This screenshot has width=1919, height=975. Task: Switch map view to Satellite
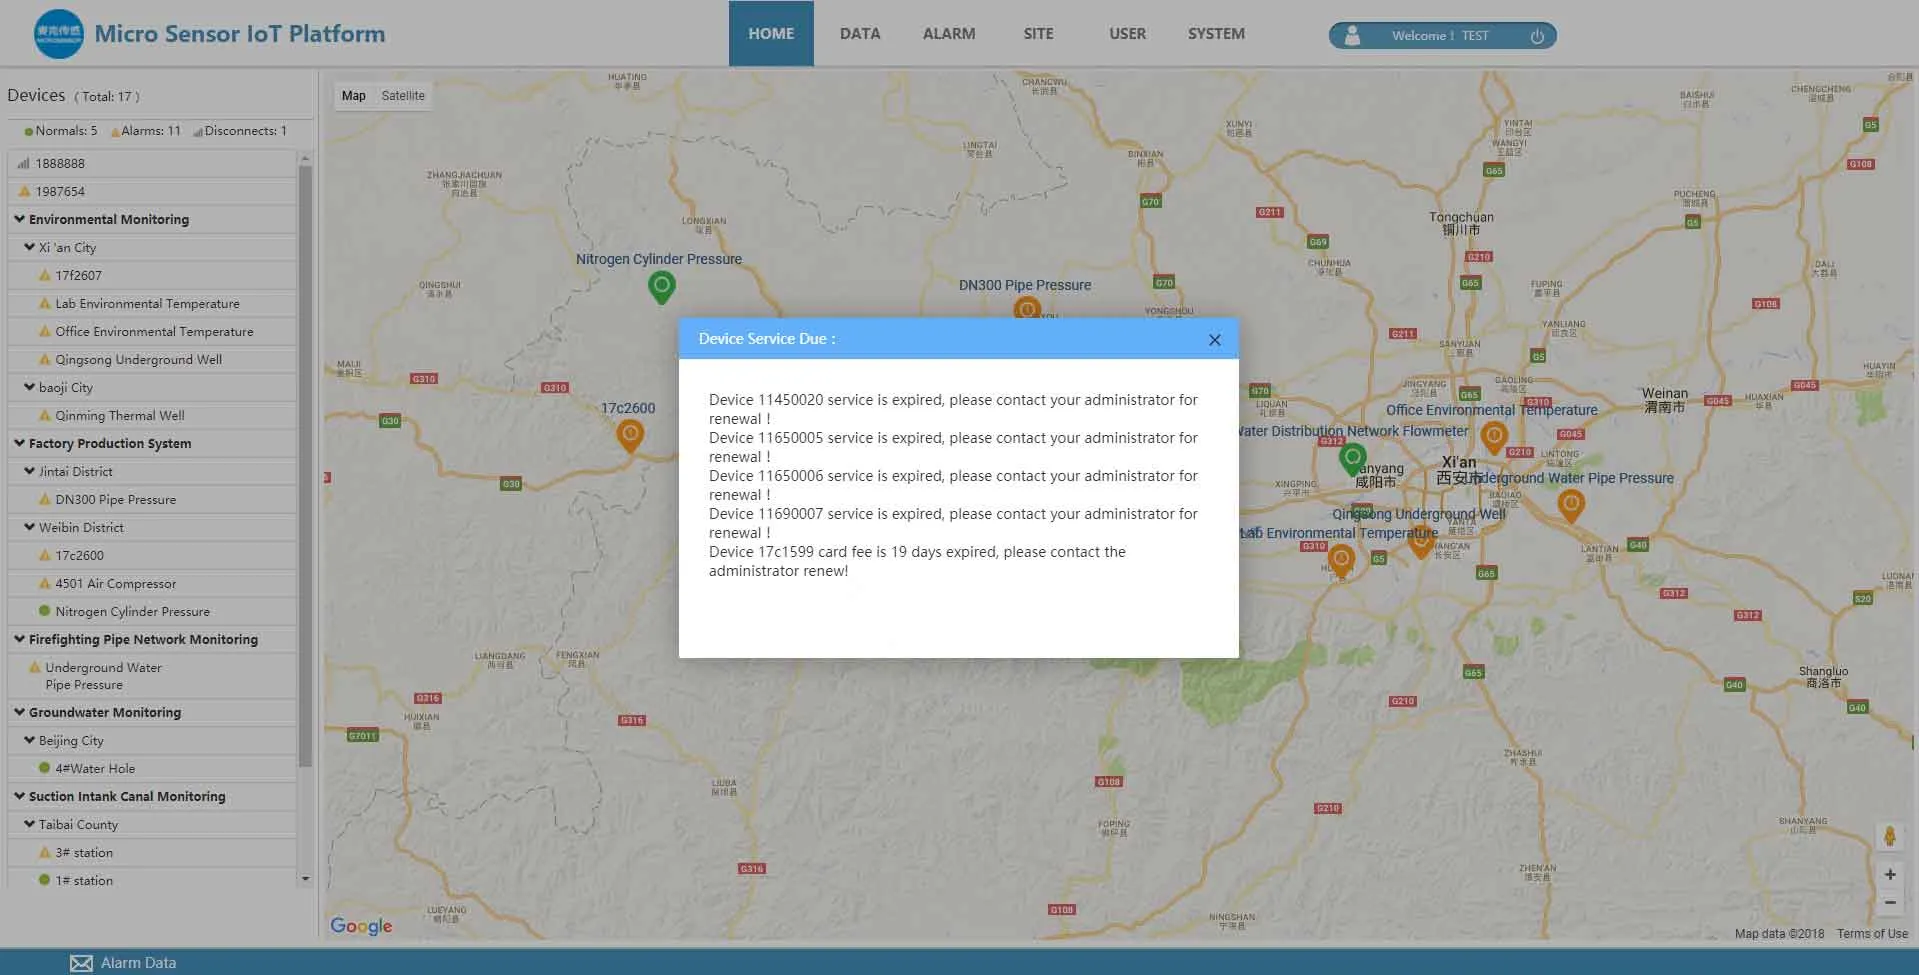coord(403,96)
